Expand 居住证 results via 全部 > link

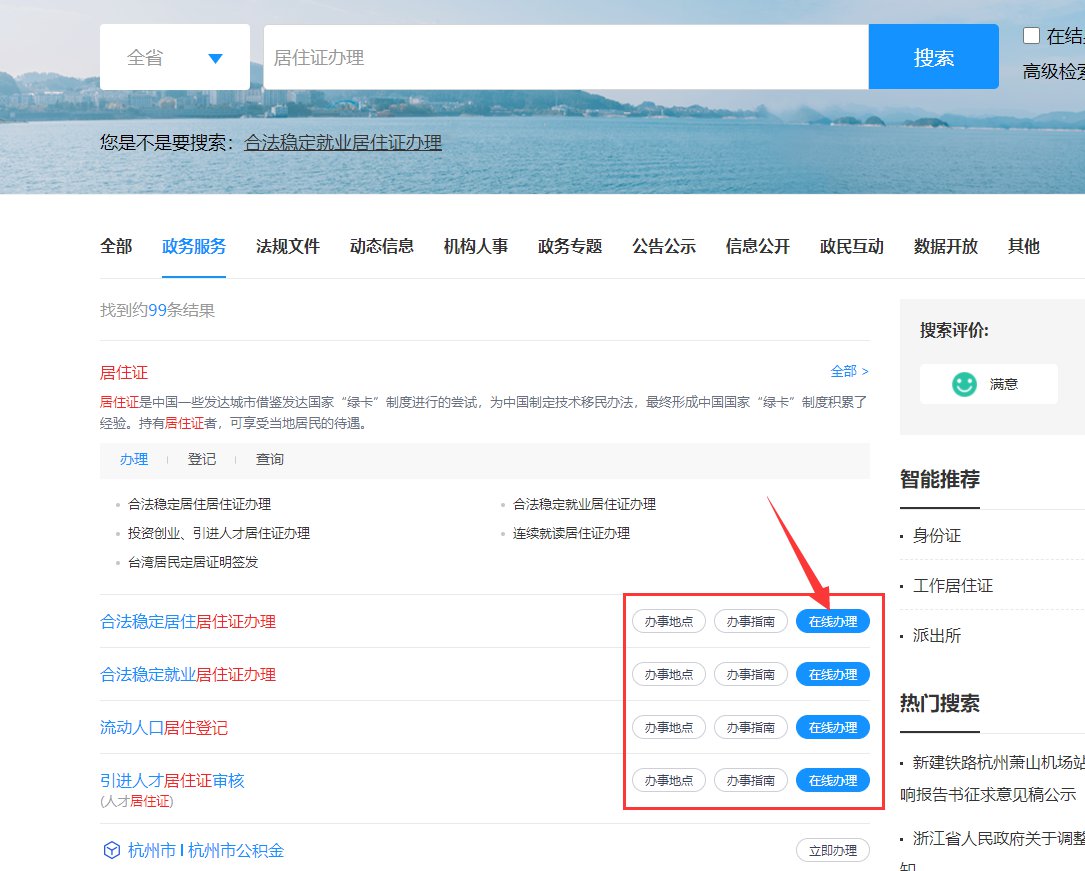click(x=849, y=371)
